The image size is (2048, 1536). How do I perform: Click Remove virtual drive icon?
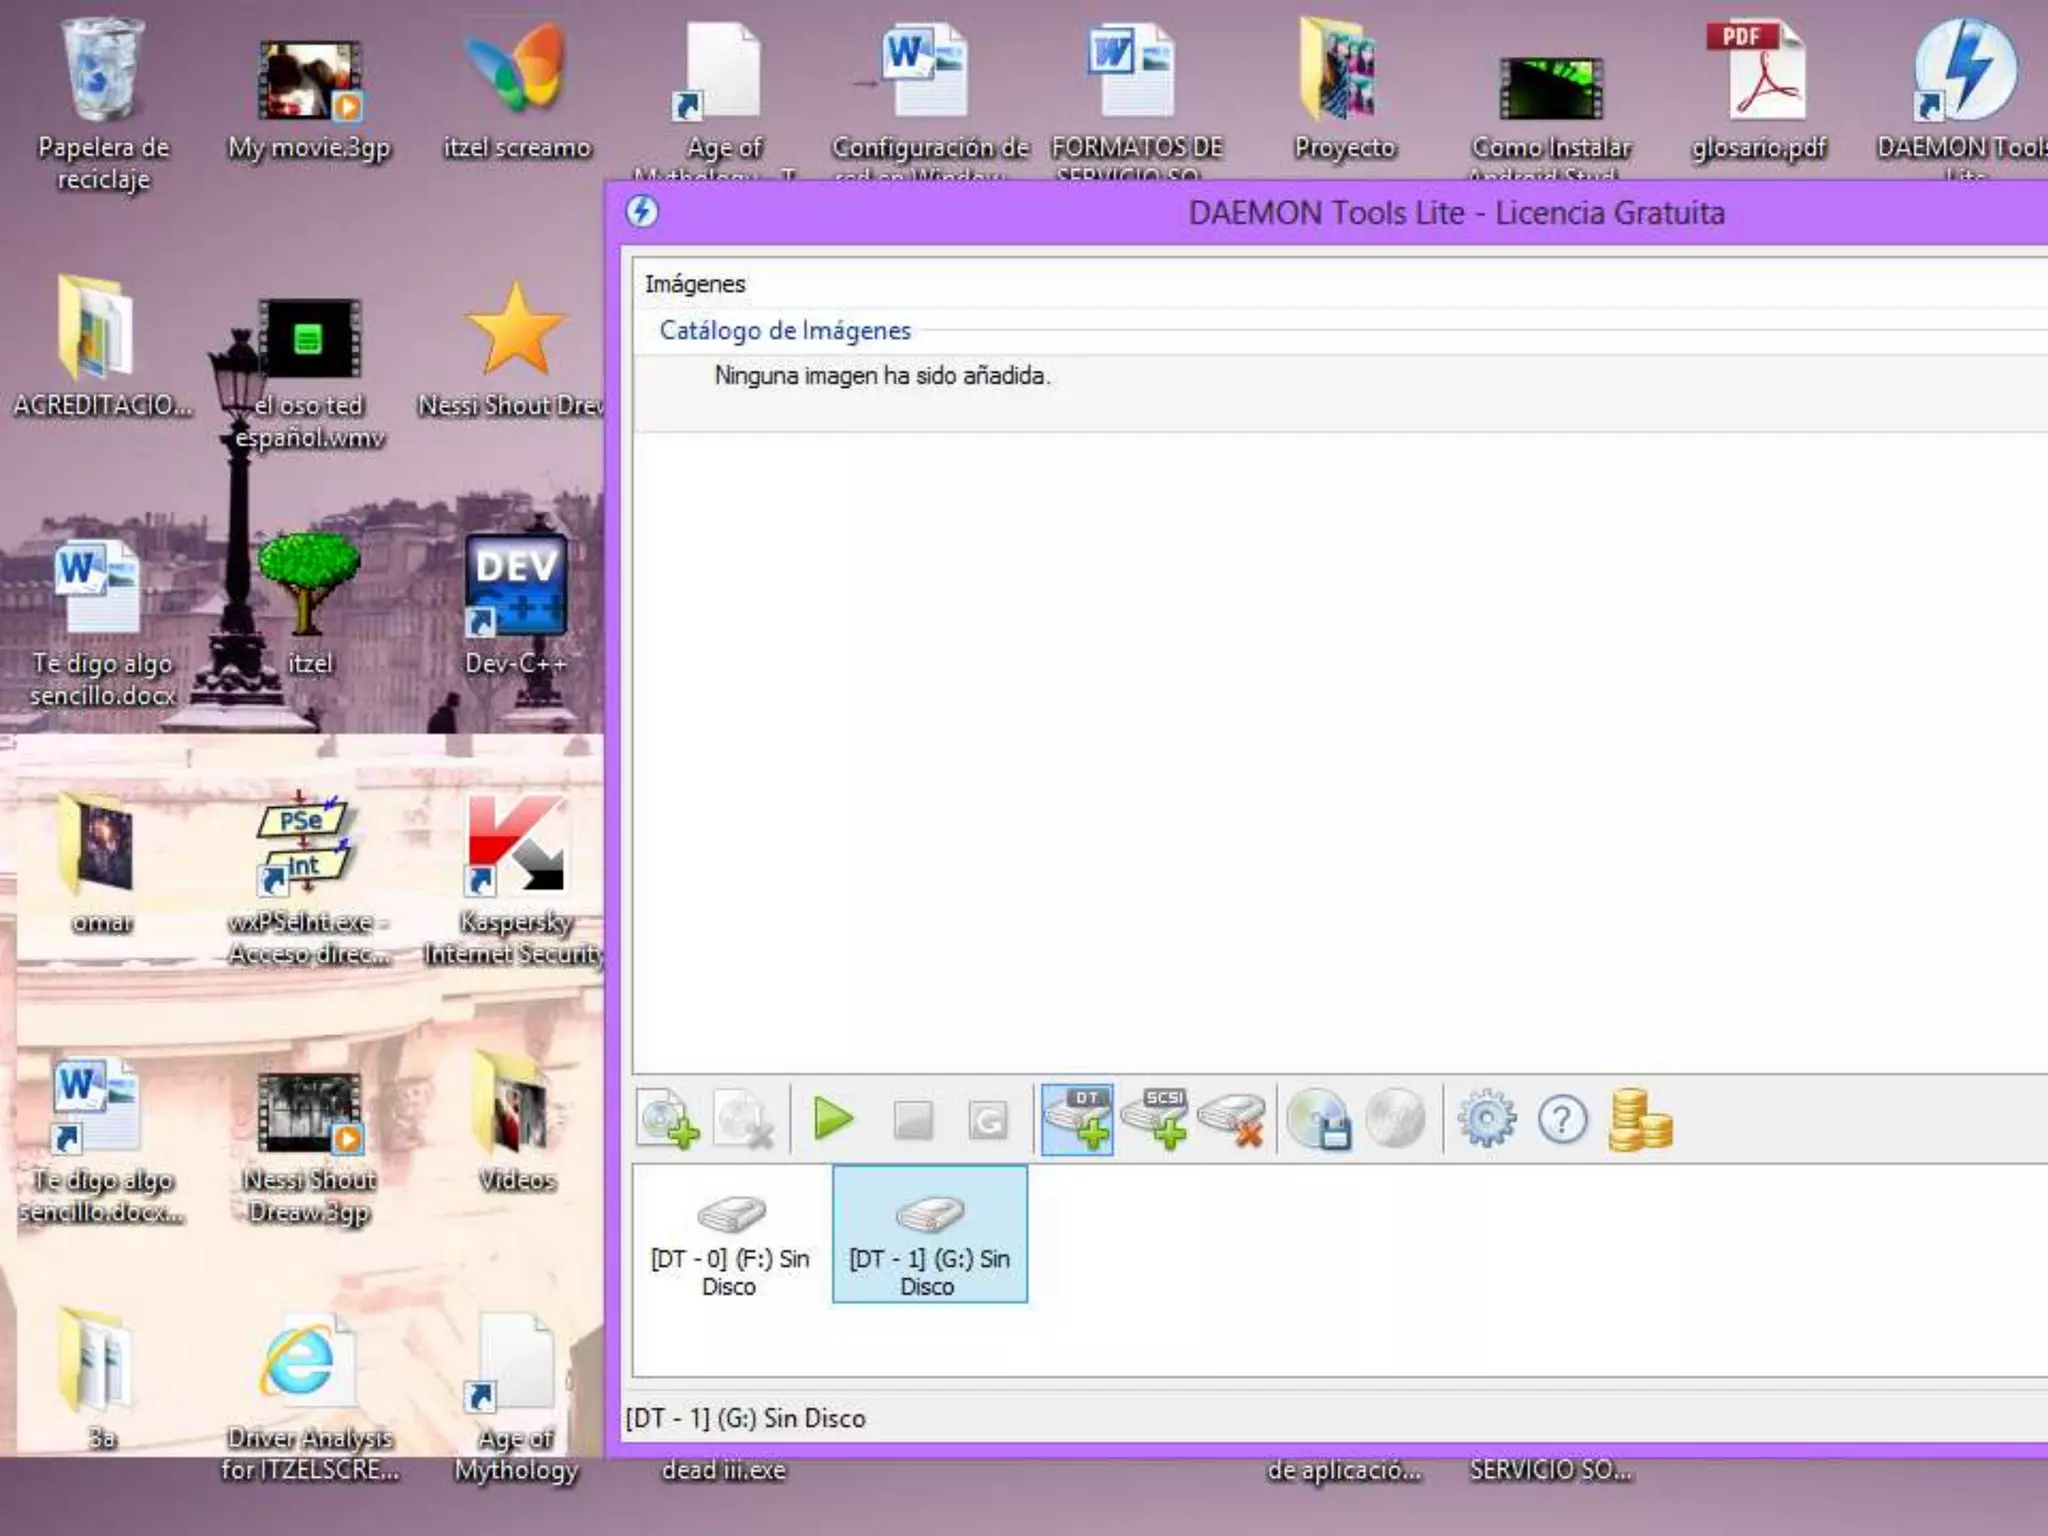point(1232,1120)
